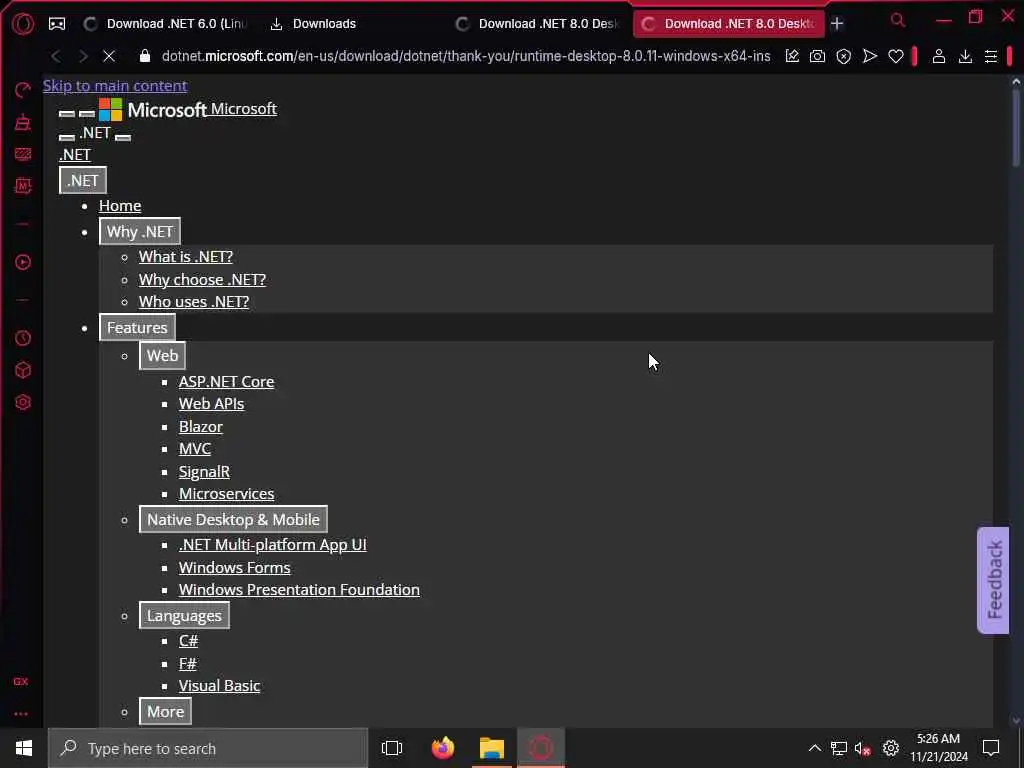Open the Blazor link

coord(201,427)
